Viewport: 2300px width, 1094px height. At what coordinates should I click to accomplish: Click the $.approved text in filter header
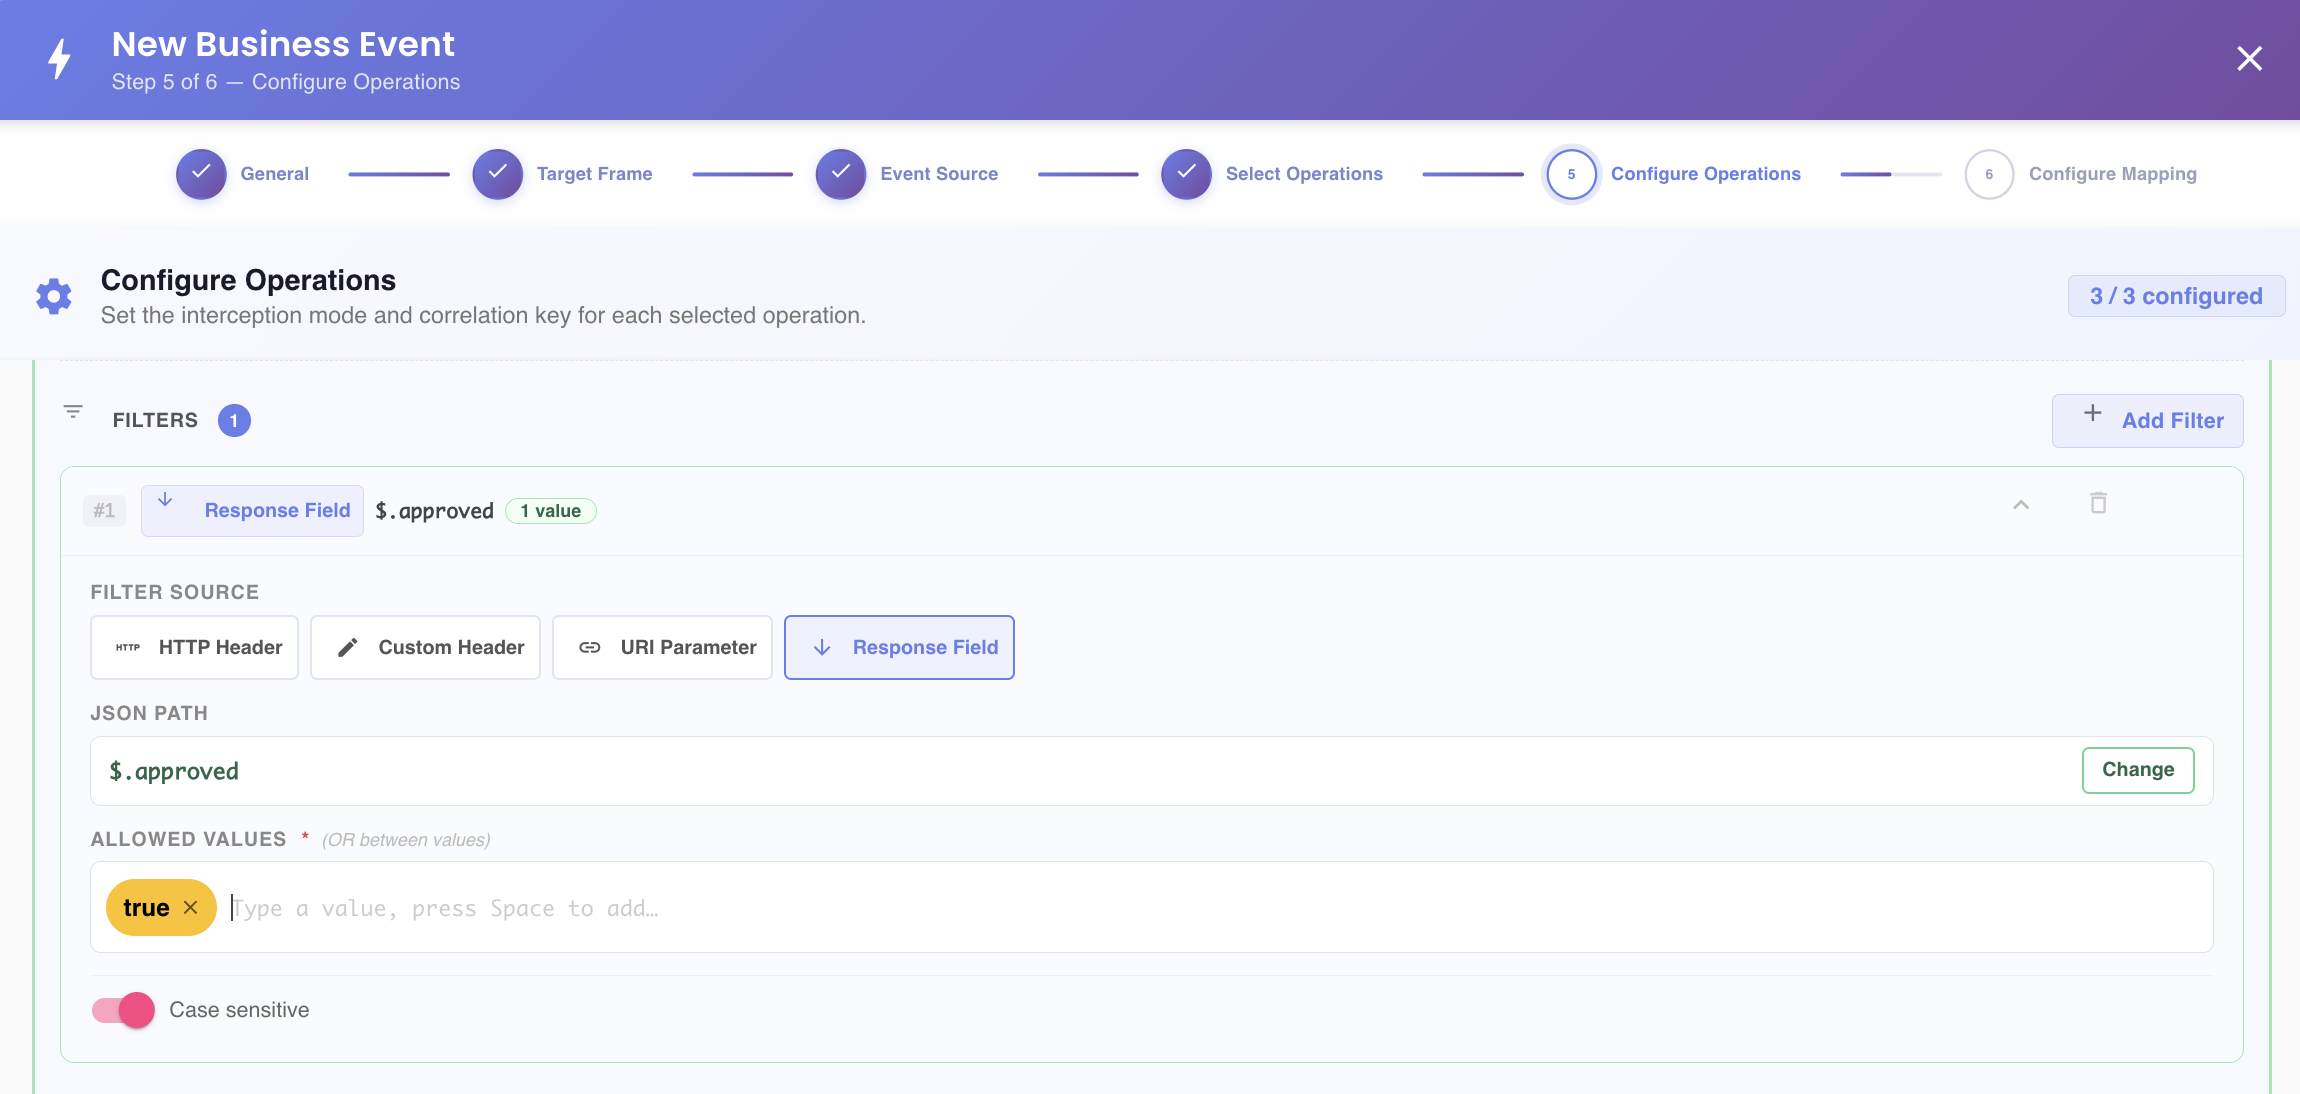point(434,511)
